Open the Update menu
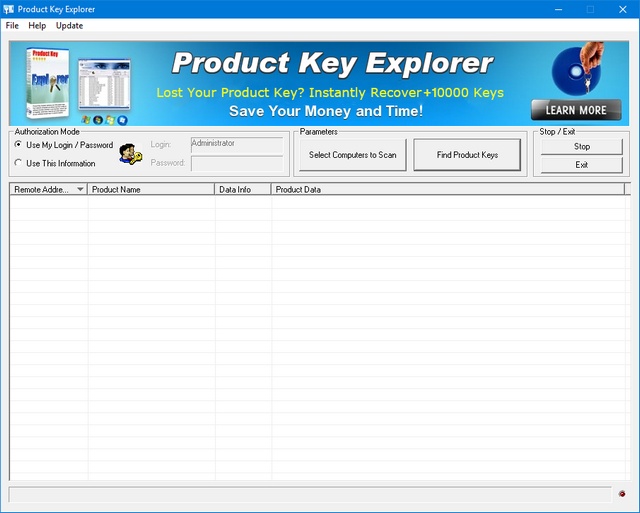640x513 pixels. click(69, 26)
